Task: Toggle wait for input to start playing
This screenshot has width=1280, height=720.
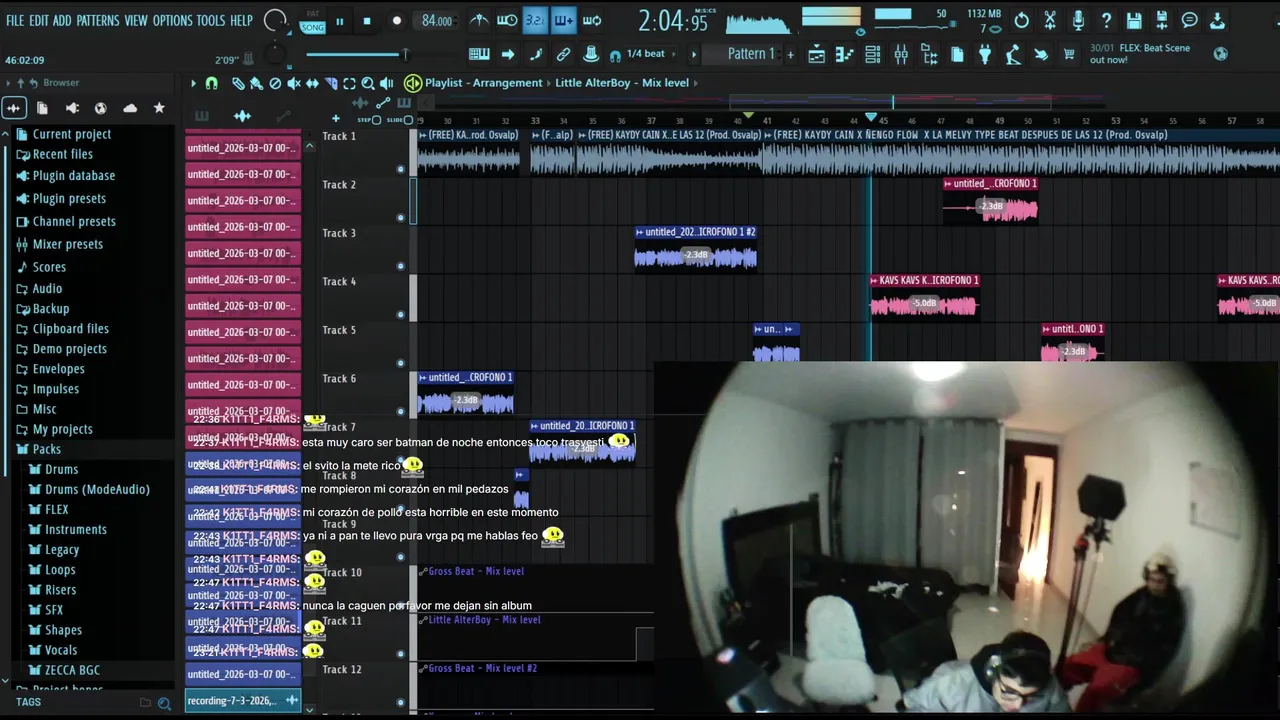Action: click(x=507, y=20)
